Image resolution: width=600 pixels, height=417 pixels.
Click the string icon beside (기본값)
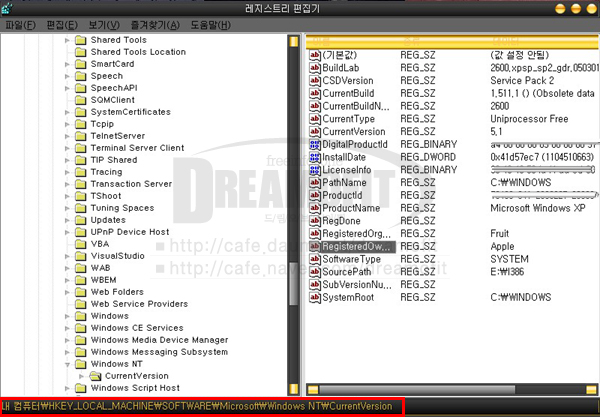315,55
